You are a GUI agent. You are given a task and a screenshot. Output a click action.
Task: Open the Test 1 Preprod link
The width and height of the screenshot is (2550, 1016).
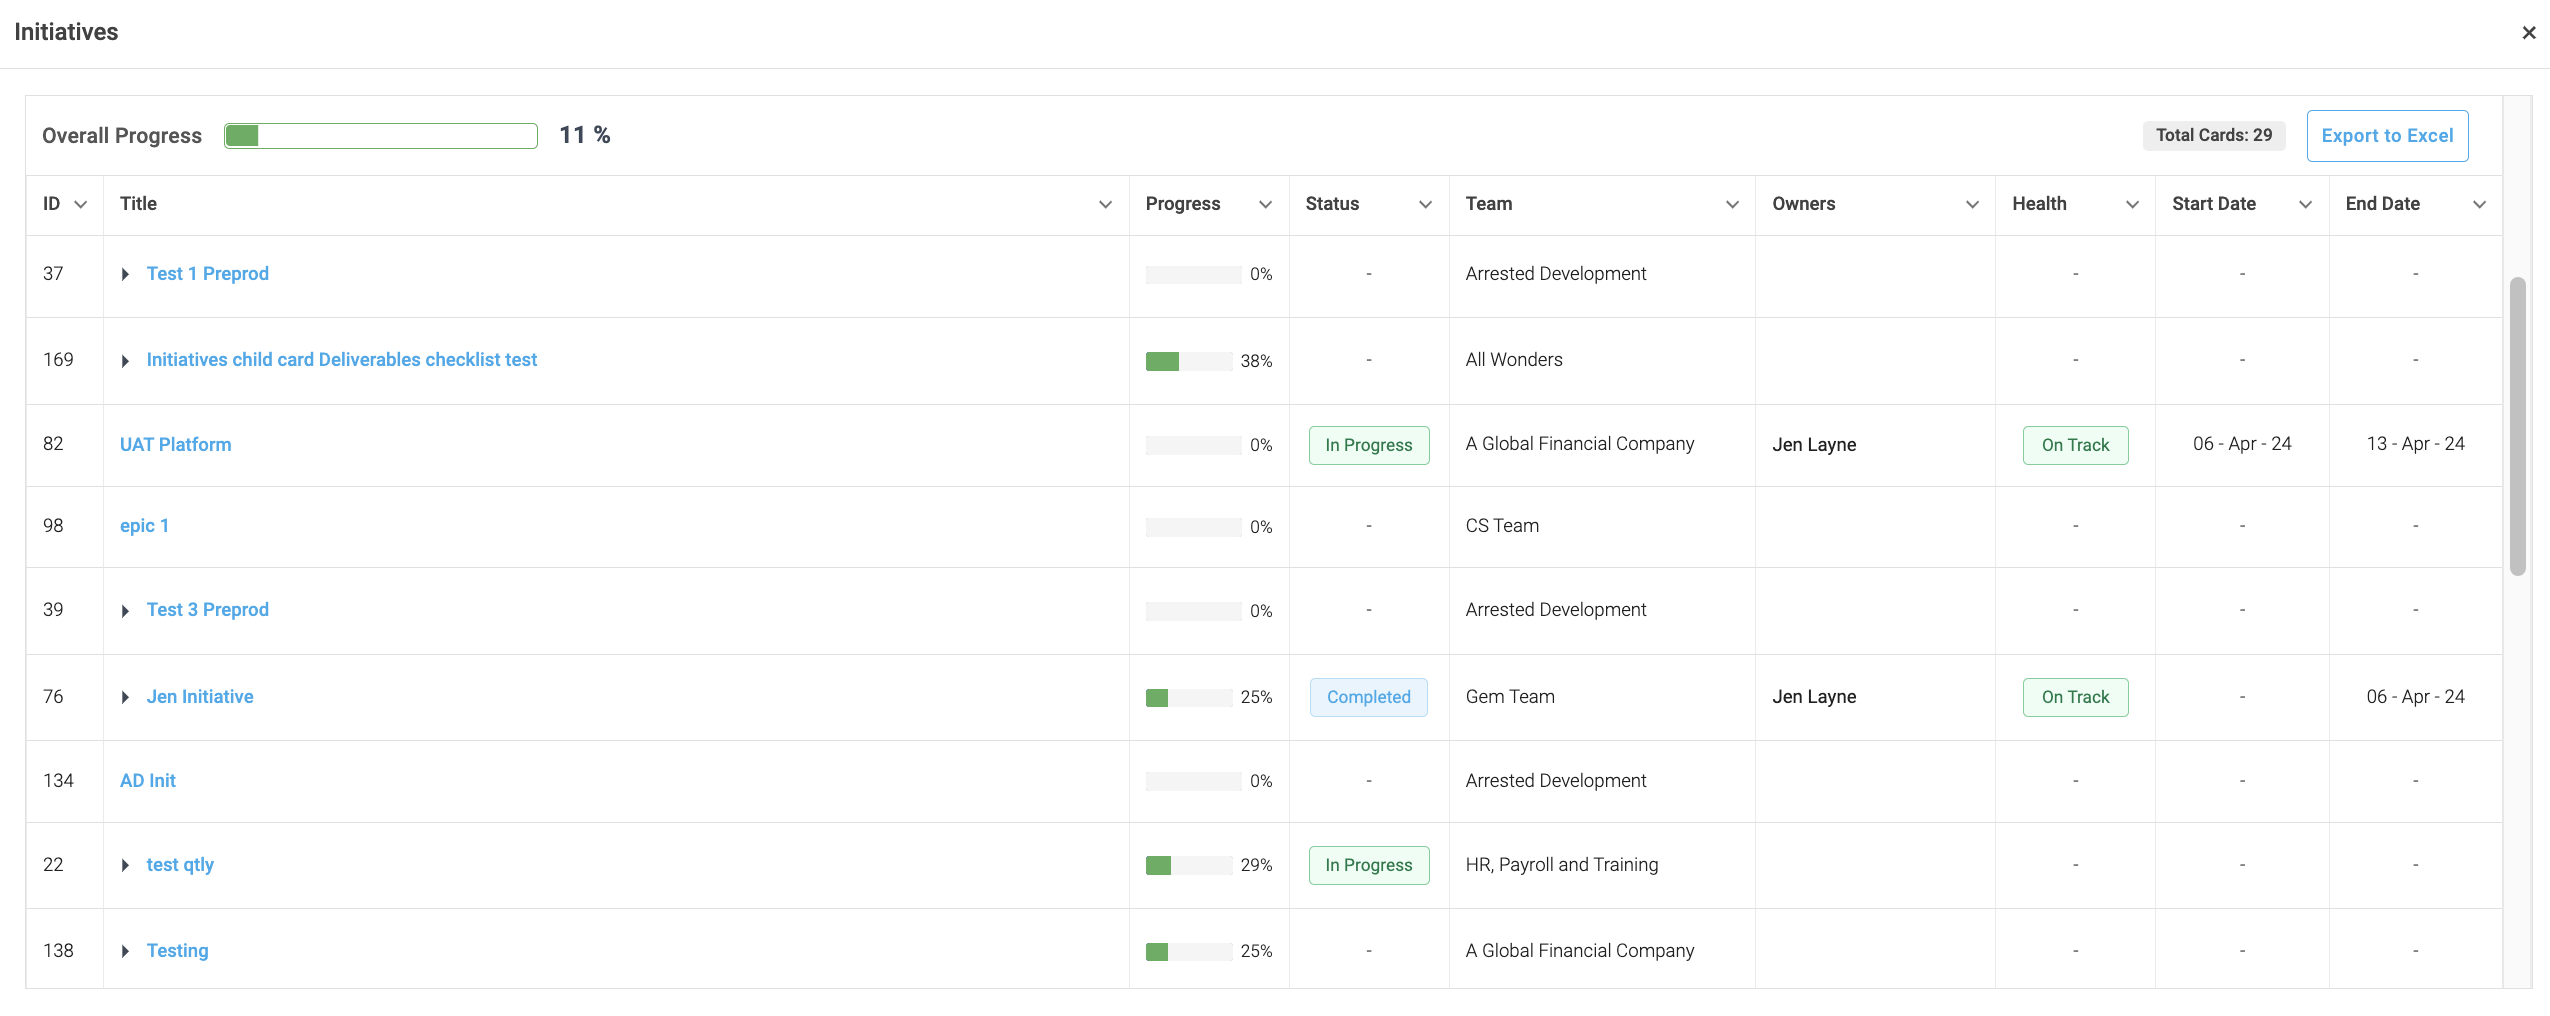pyautogui.click(x=208, y=274)
